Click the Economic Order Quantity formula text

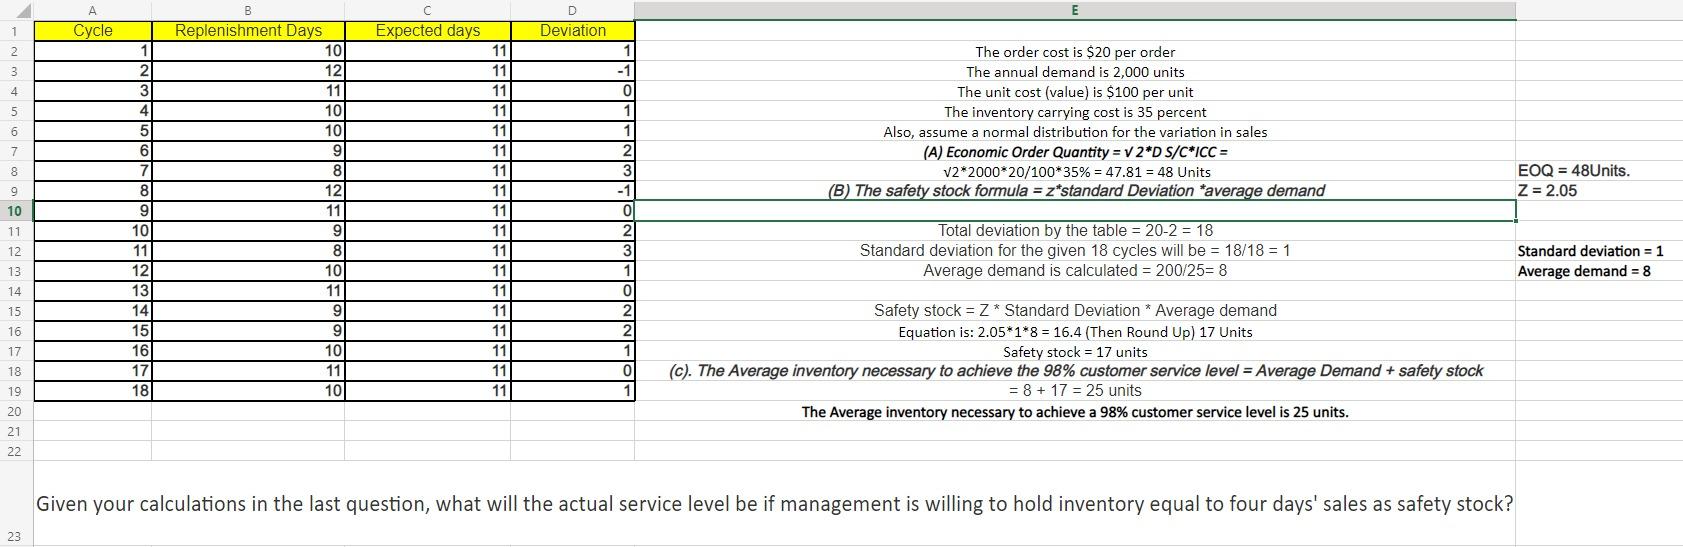point(1075,152)
